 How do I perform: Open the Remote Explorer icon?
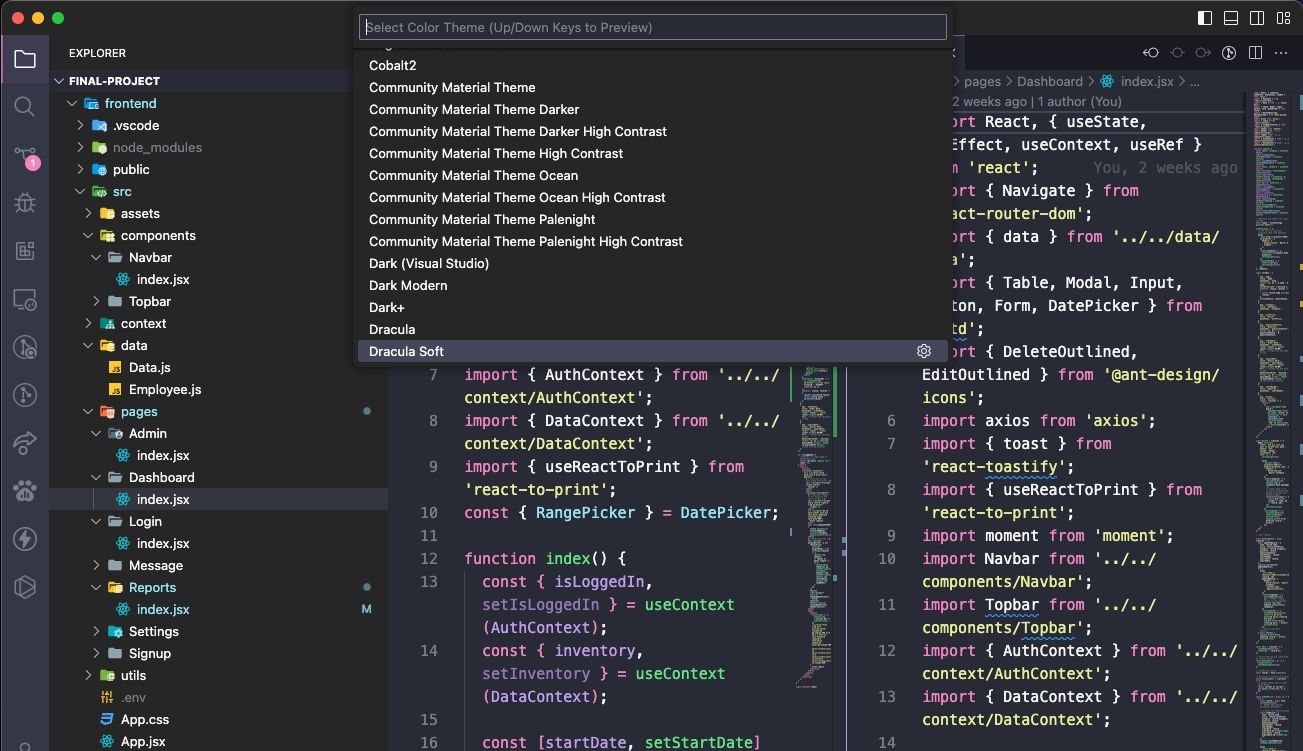tap(25, 299)
